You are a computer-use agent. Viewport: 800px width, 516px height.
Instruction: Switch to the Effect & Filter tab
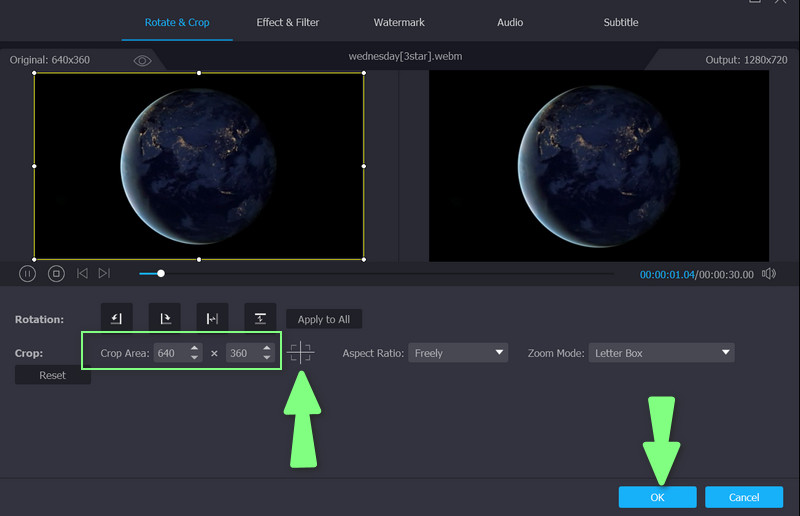[x=288, y=22]
